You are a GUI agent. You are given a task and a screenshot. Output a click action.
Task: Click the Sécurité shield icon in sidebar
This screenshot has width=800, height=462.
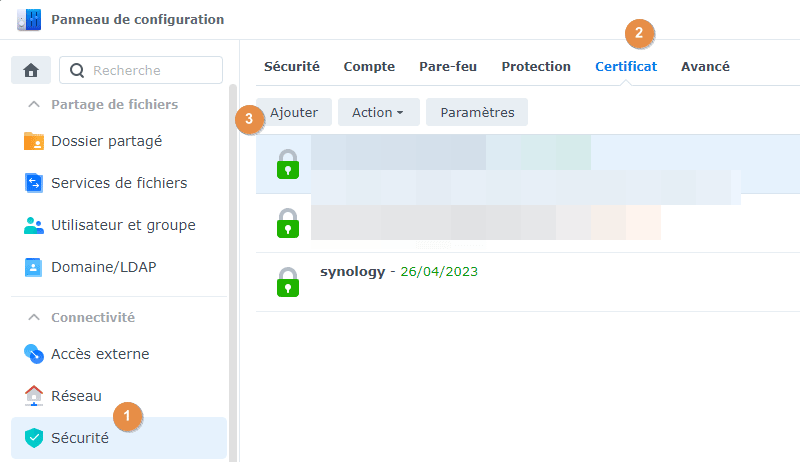(x=34, y=438)
